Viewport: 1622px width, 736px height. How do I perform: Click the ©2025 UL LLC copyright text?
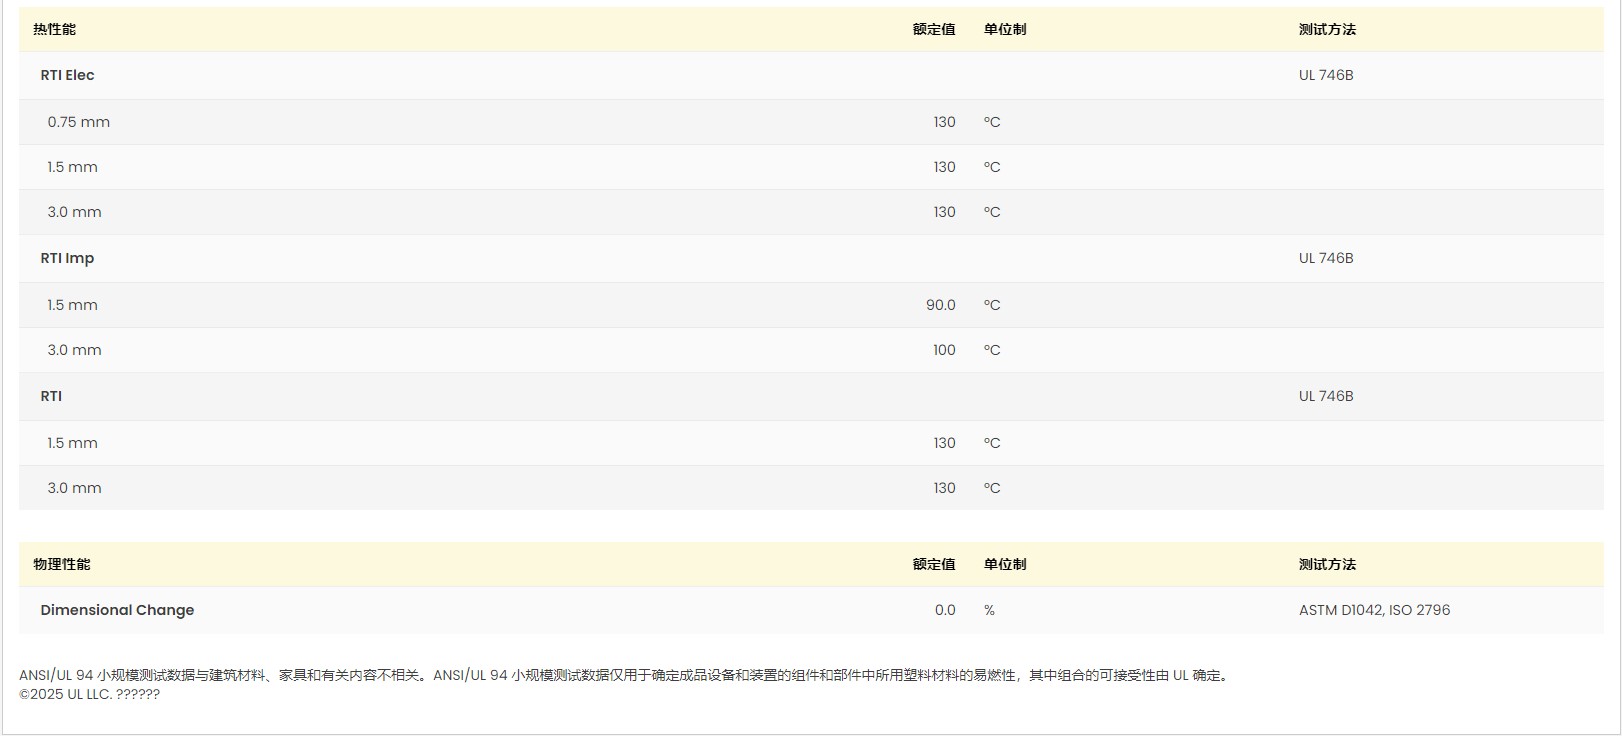(89, 695)
